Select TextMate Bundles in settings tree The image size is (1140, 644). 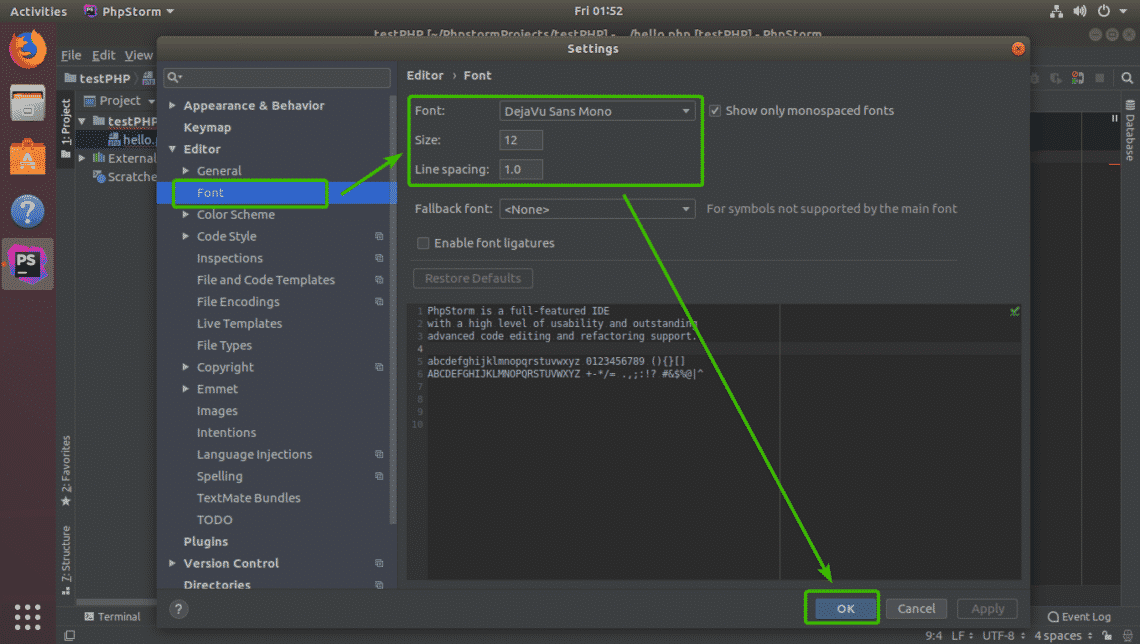(x=249, y=498)
